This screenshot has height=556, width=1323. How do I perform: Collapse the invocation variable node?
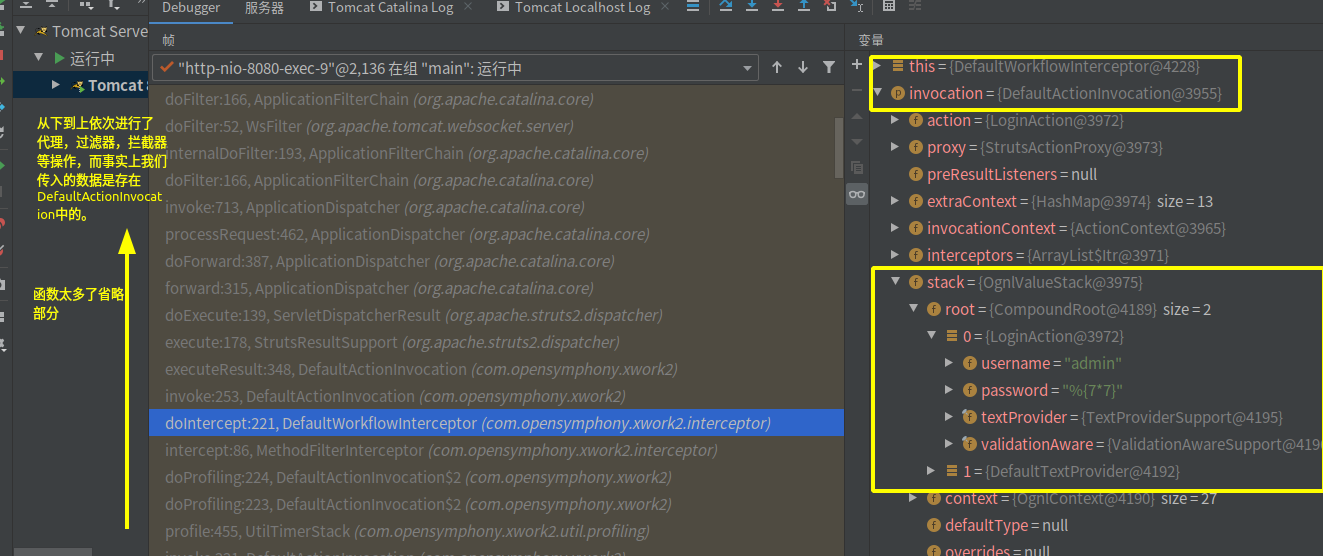(877, 93)
